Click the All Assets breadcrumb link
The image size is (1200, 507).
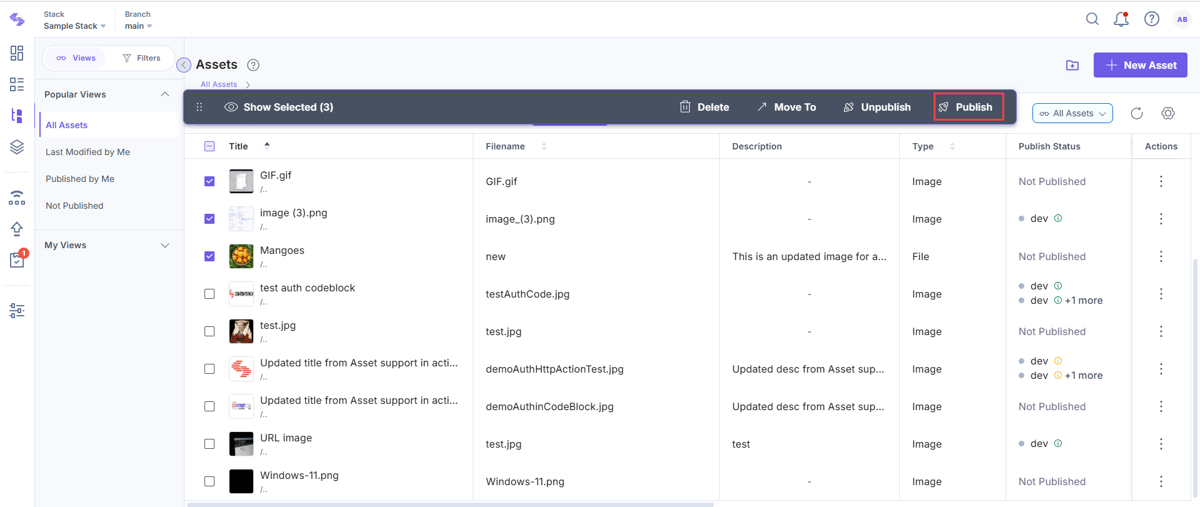coord(219,85)
